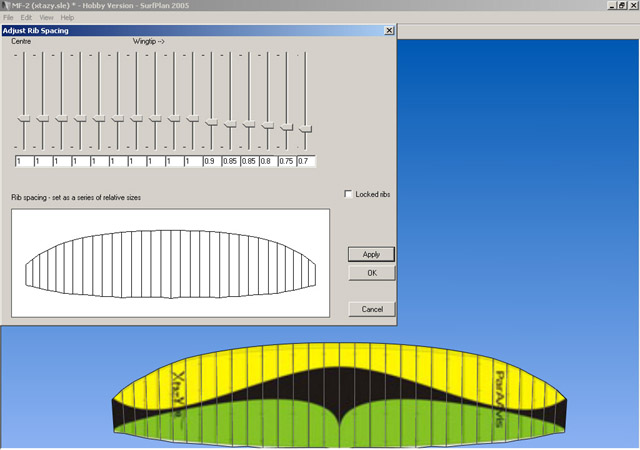Confirm rib spacing with OK
Screen dimensions: 640x450
(x=371, y=273)
